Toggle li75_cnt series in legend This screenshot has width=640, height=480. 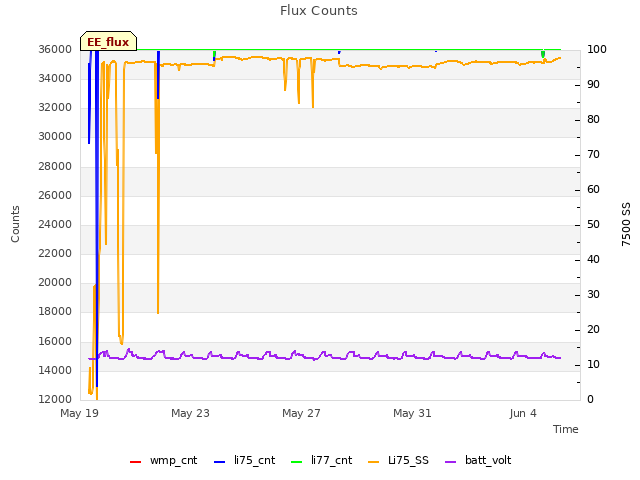click(244, 460)
